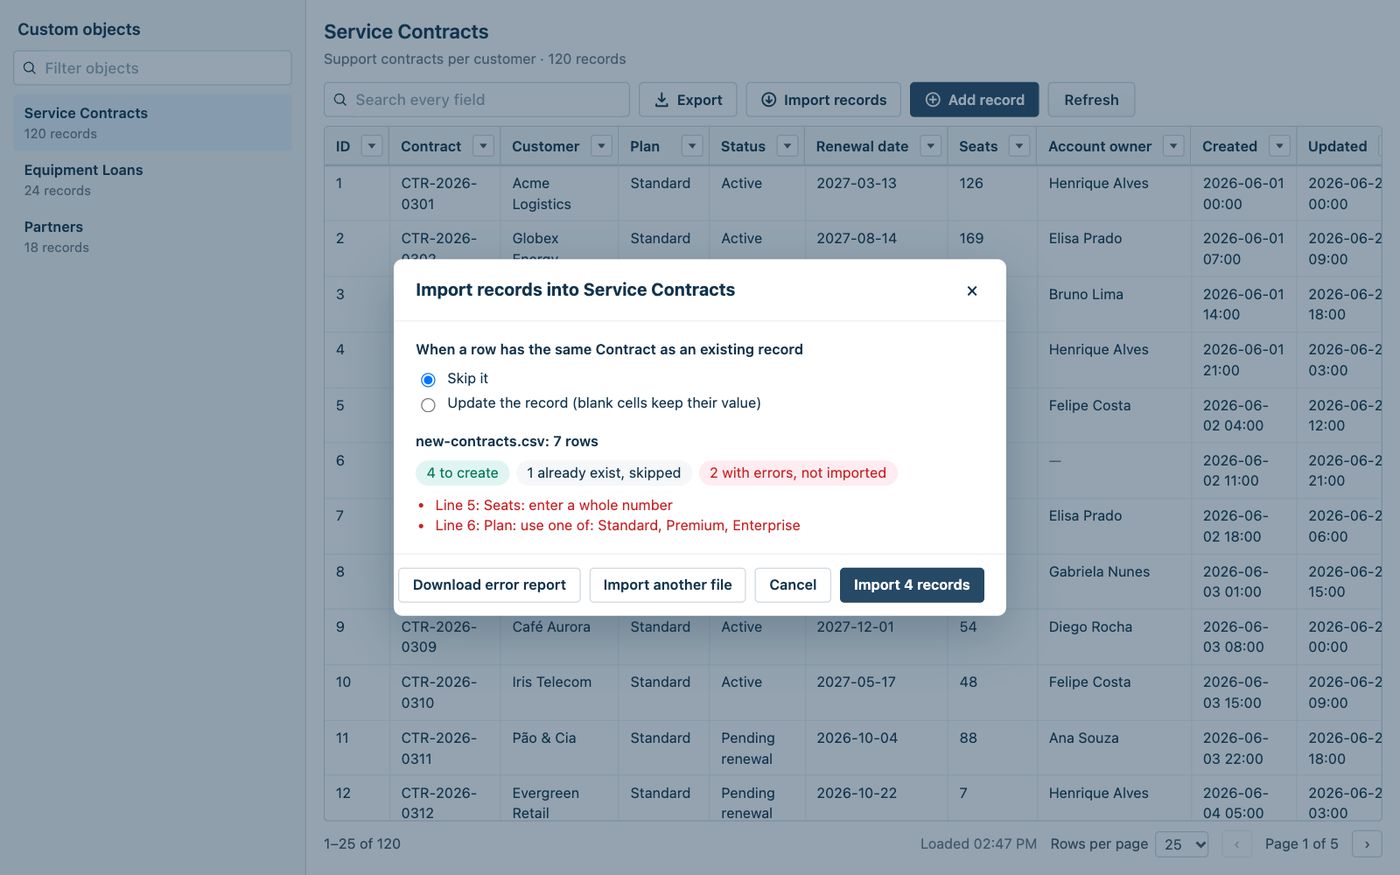Open the Created column dropdown arrow
Image resolution: width=1400 pixels, height=875 pixels.
click(x=1279, y=146)
